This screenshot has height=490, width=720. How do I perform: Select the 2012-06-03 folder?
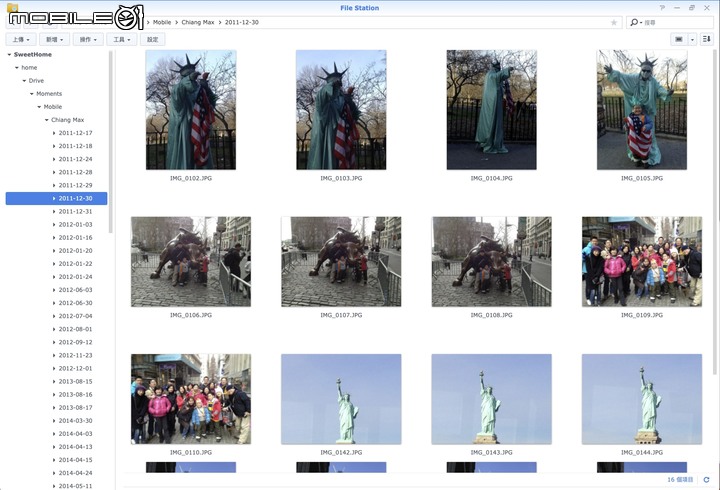click(75, 290)
